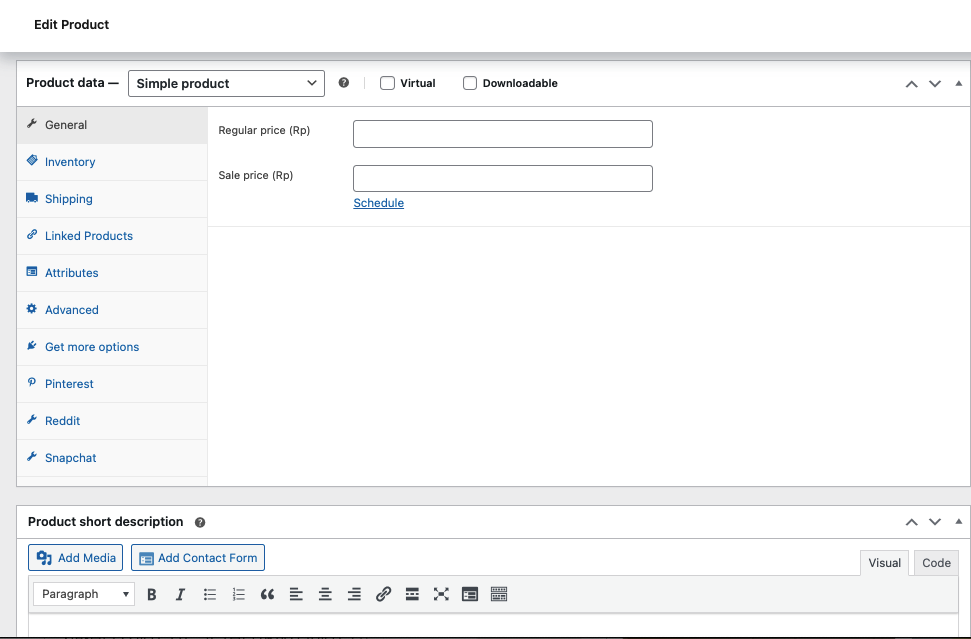971x639 pixels.
Task: Align text right
Action: (354, 594)
